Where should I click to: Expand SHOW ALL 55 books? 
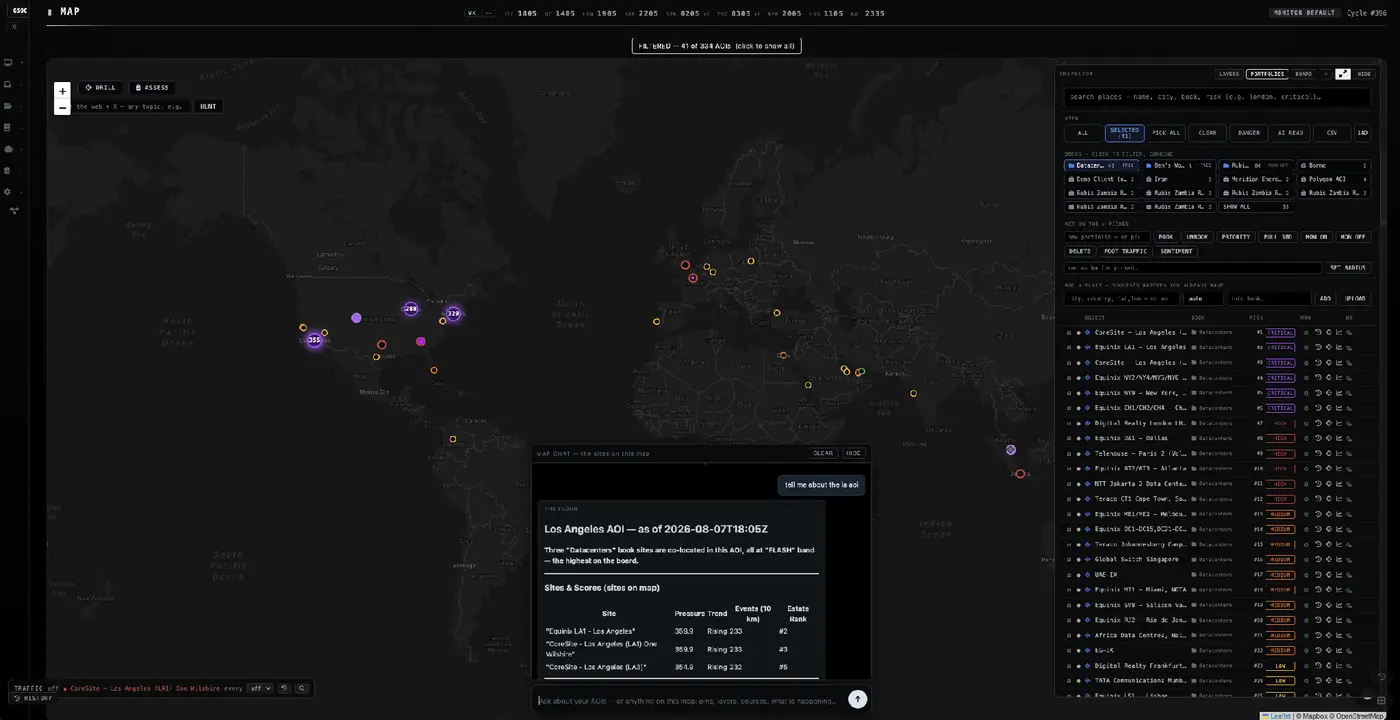pos(1256,207)
